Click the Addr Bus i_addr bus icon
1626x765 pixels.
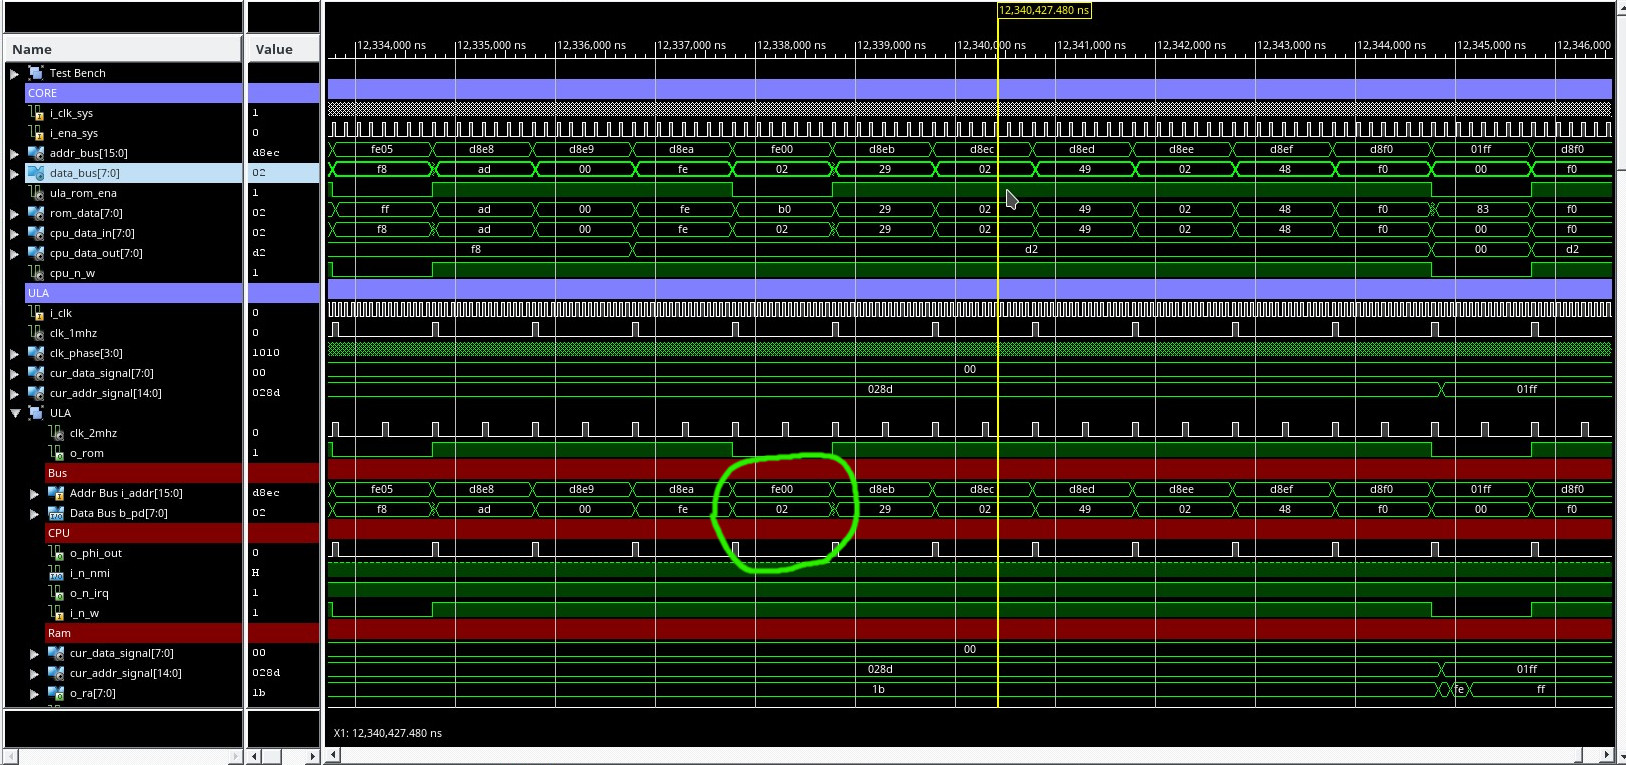click(x=56, y=493)
